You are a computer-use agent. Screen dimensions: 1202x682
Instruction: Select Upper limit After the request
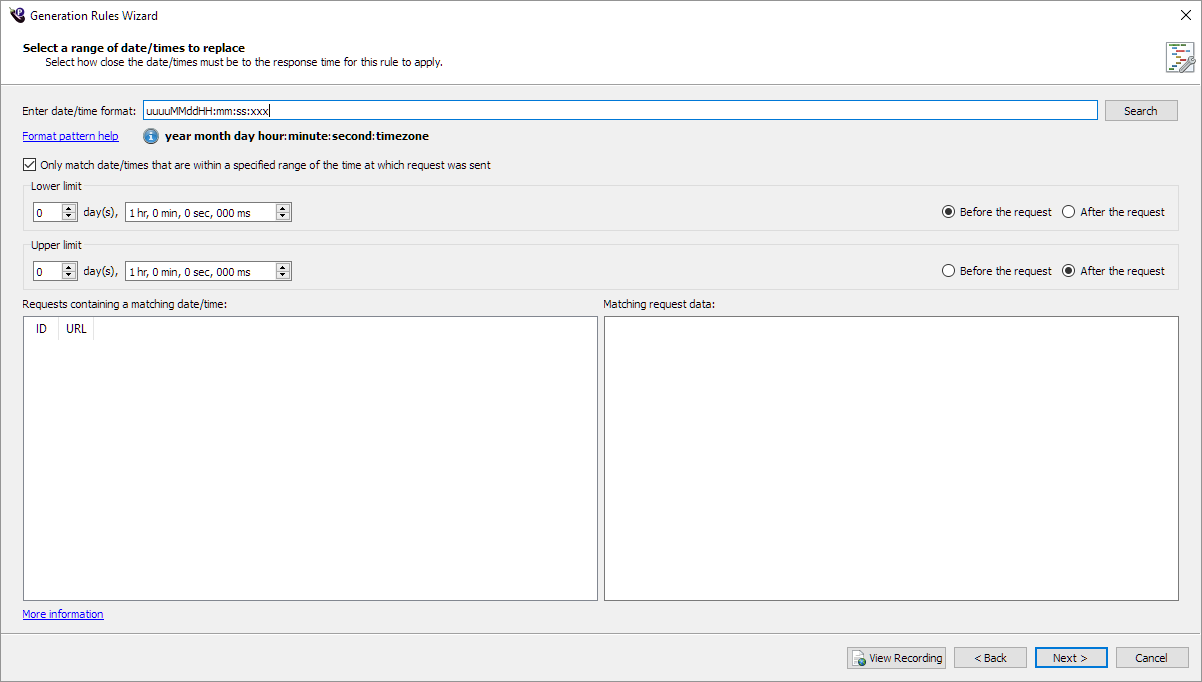coord(1069,271)
